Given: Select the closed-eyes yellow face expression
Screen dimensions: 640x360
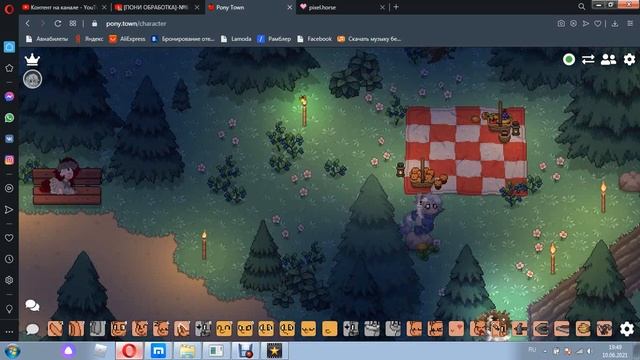Looking at the screenshot, I should (308, 329).
